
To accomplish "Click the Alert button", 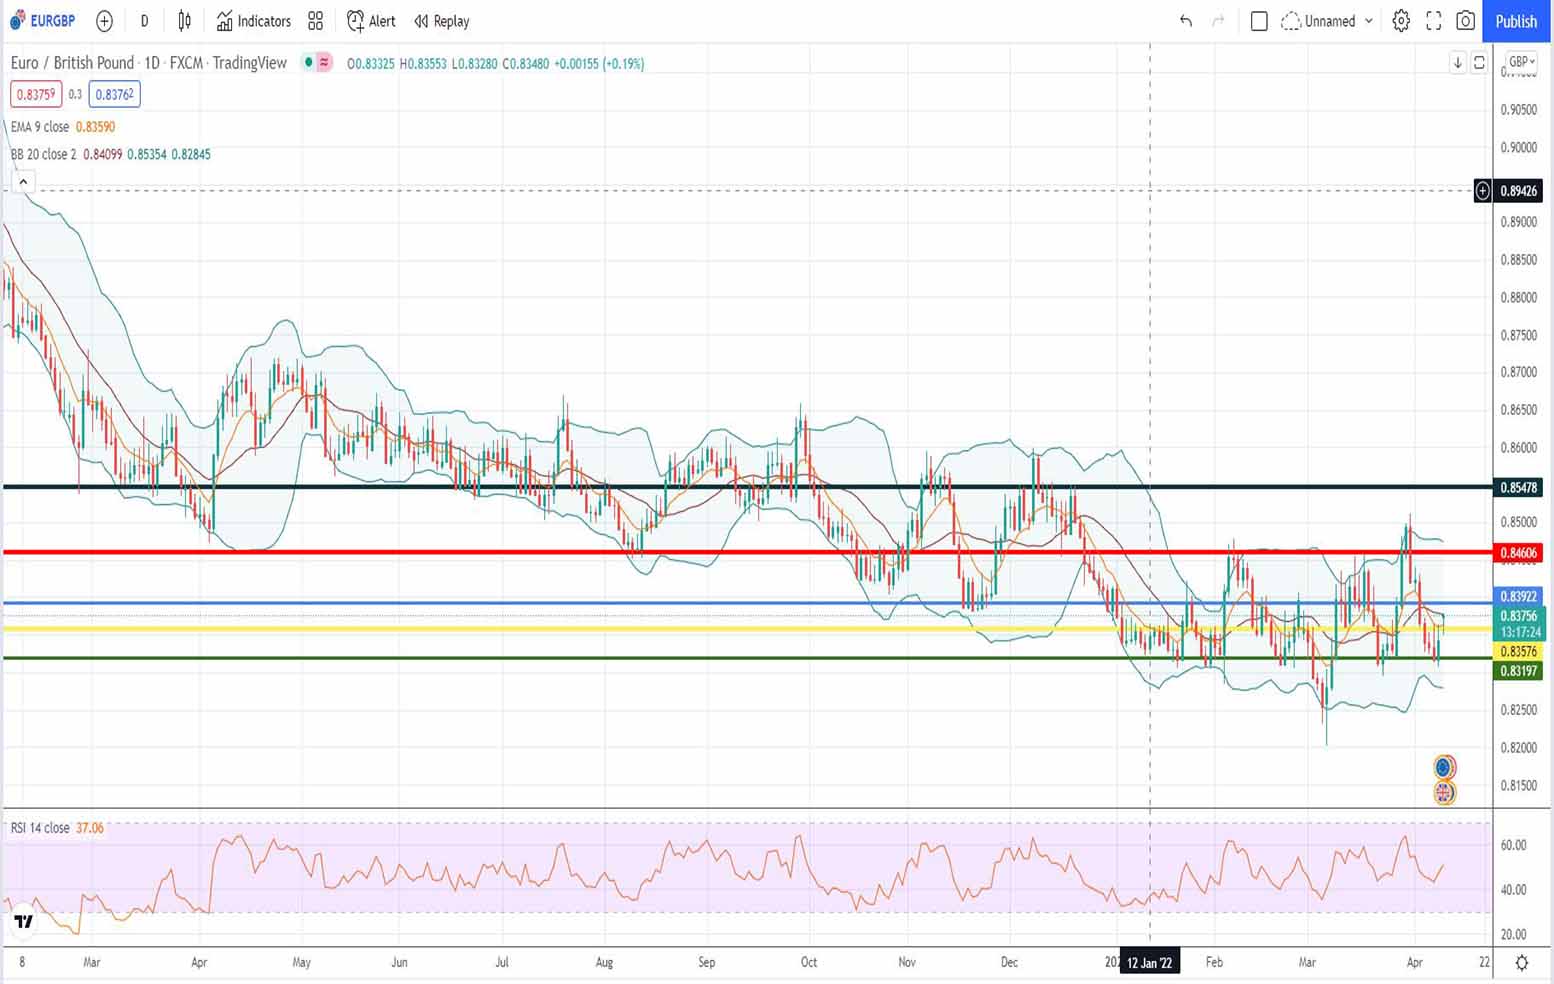I will 371,21.
